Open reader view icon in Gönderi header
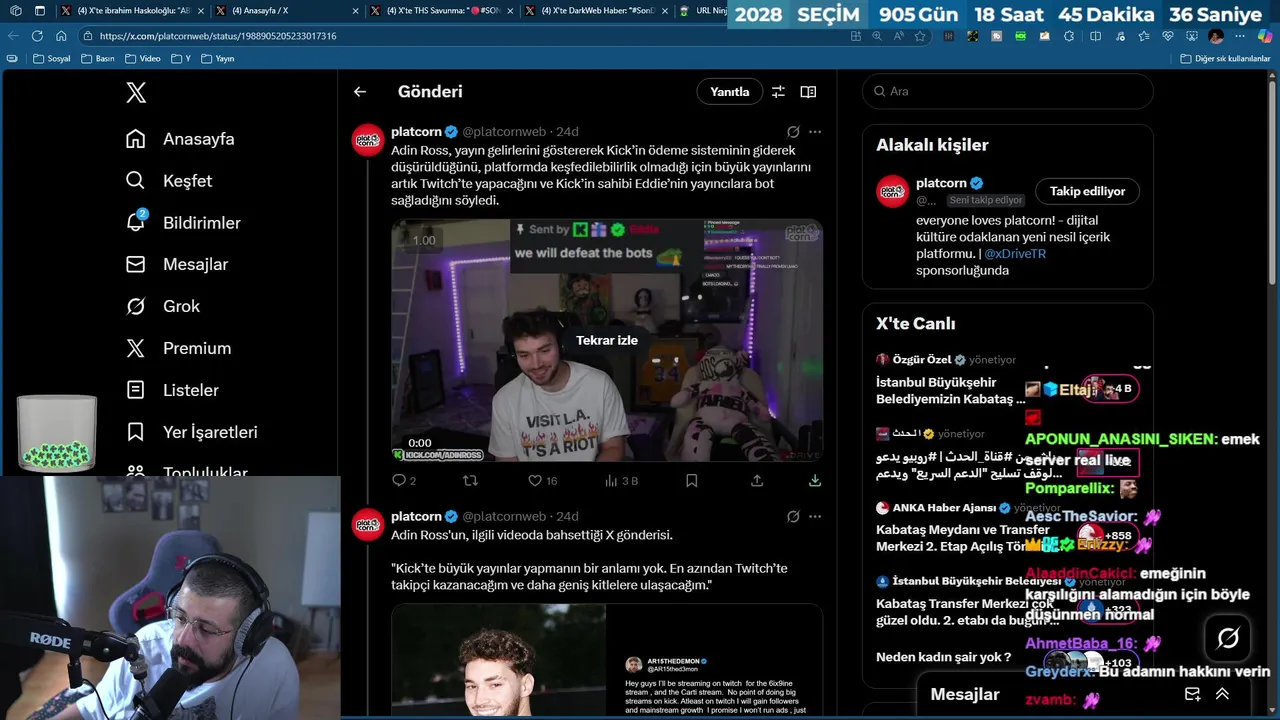This screenshot has width=1280, height=720. pos(808,92)
